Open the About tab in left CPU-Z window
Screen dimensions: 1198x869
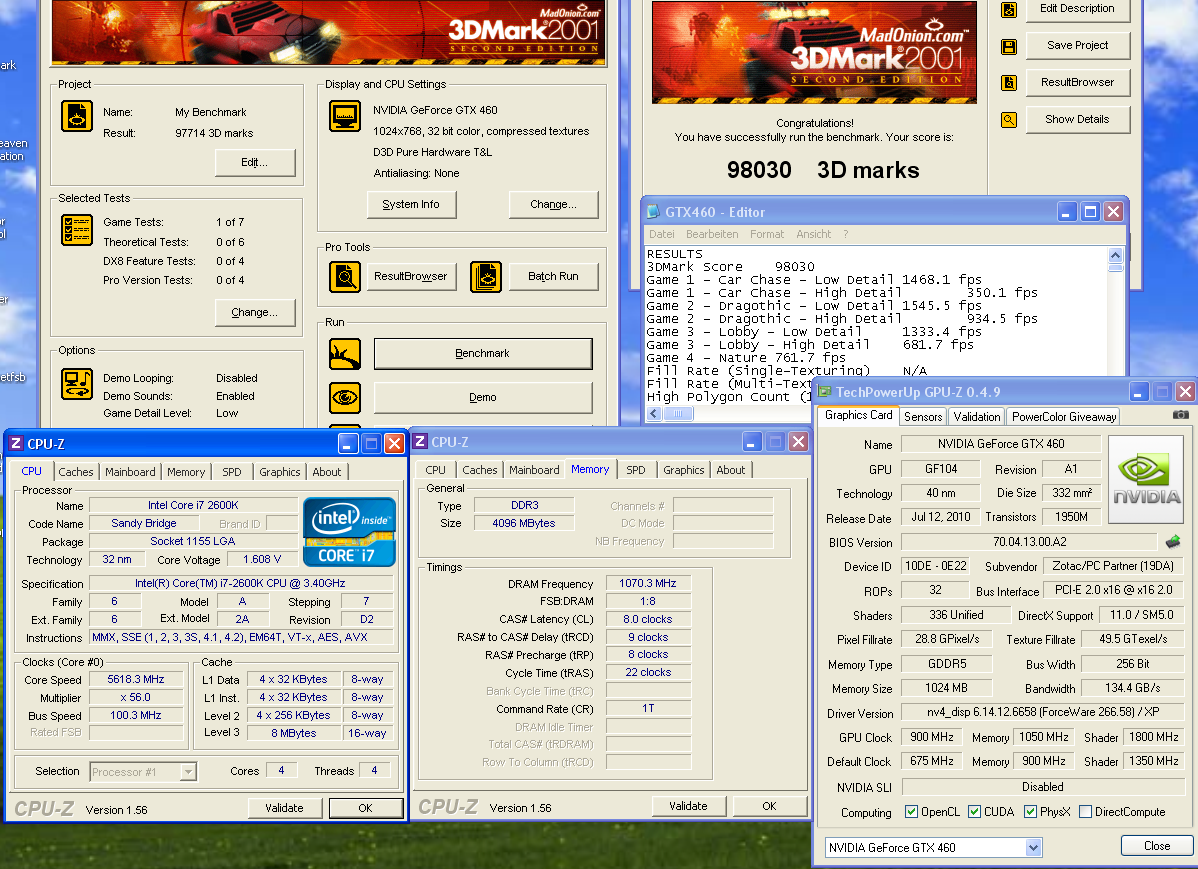[x=327, y=472]
